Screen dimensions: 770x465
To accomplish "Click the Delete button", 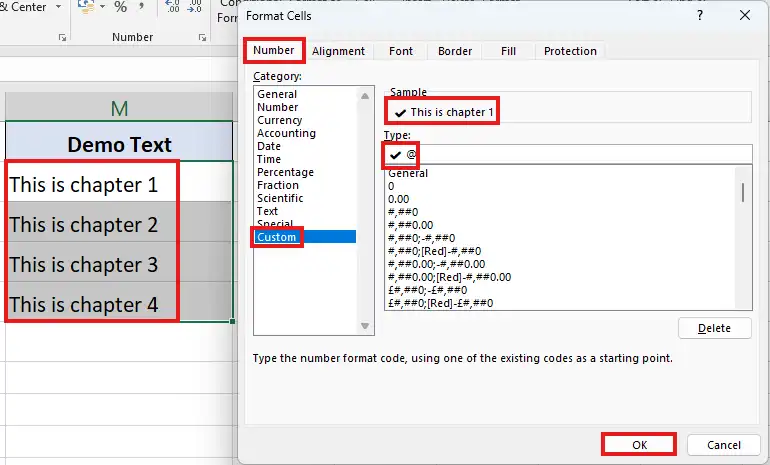I will point(715,328).
